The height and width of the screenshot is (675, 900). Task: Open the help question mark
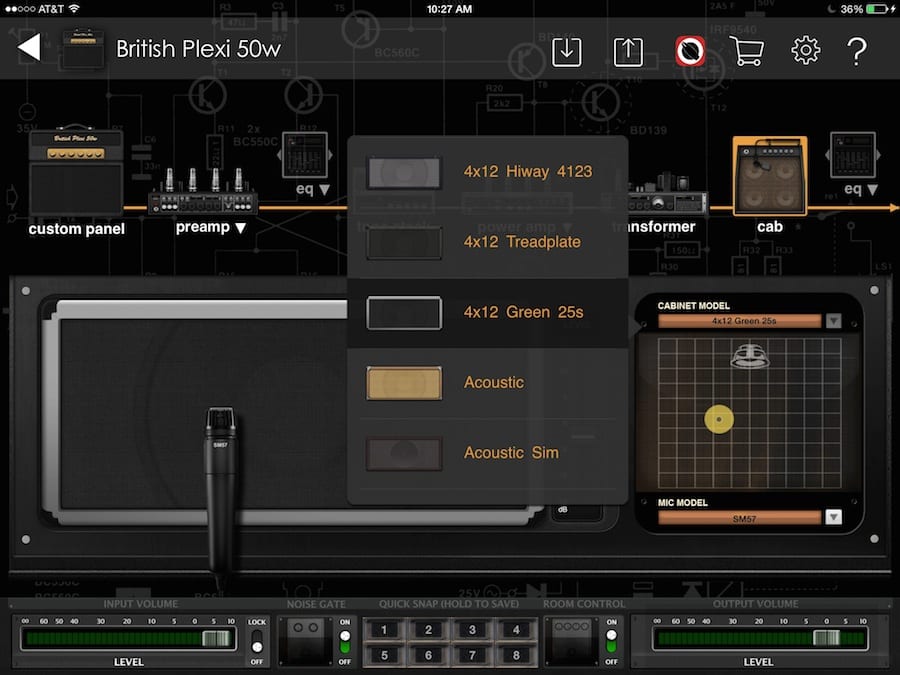(857, 51)
